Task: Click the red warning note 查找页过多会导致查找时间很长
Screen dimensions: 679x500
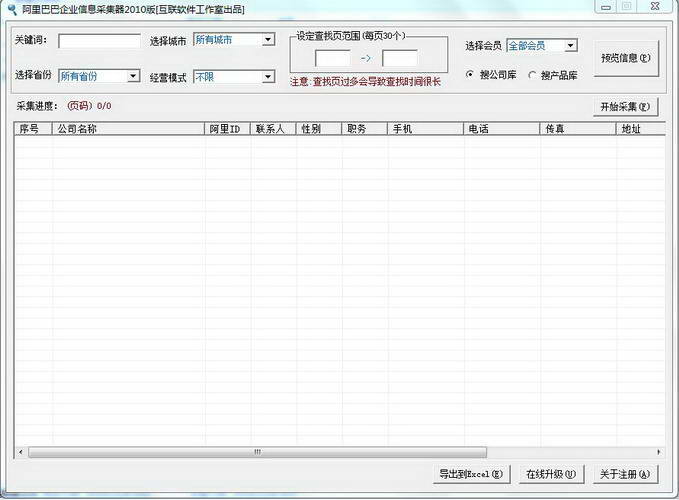Action: [x=365, y=82]
